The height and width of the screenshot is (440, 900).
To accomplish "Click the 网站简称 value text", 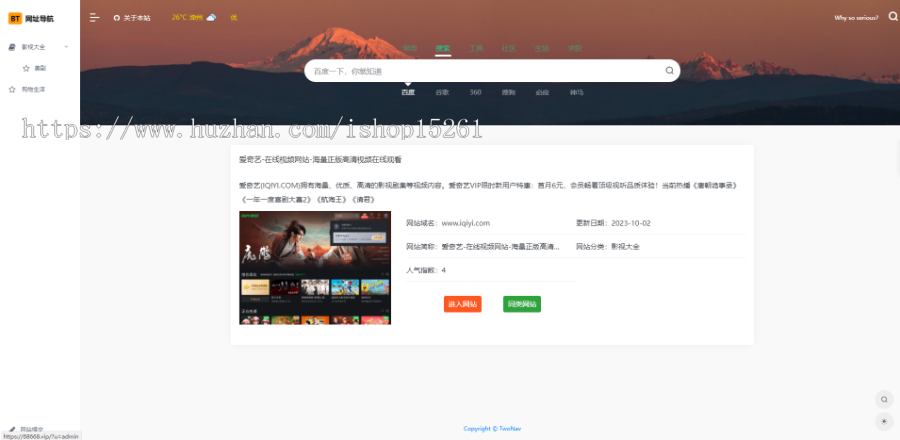I will click(500, 247).
